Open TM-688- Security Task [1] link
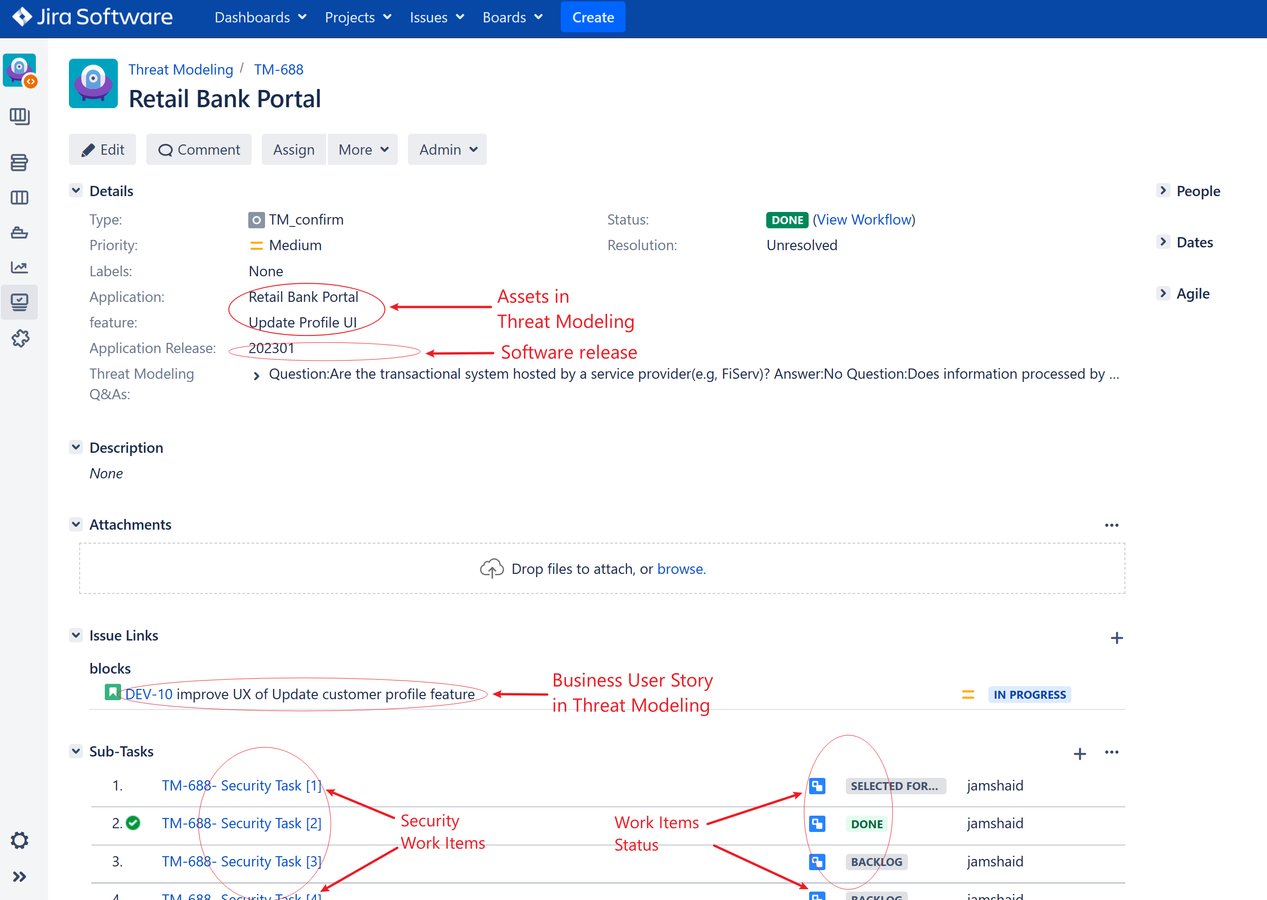Viewport: 1267px width, 900px height. 242,786
